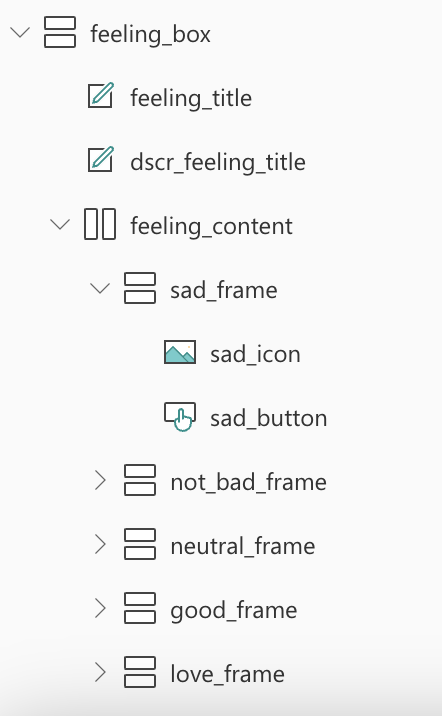Click the feeling_box vertical container icon
442x716 pixels.
60,32
